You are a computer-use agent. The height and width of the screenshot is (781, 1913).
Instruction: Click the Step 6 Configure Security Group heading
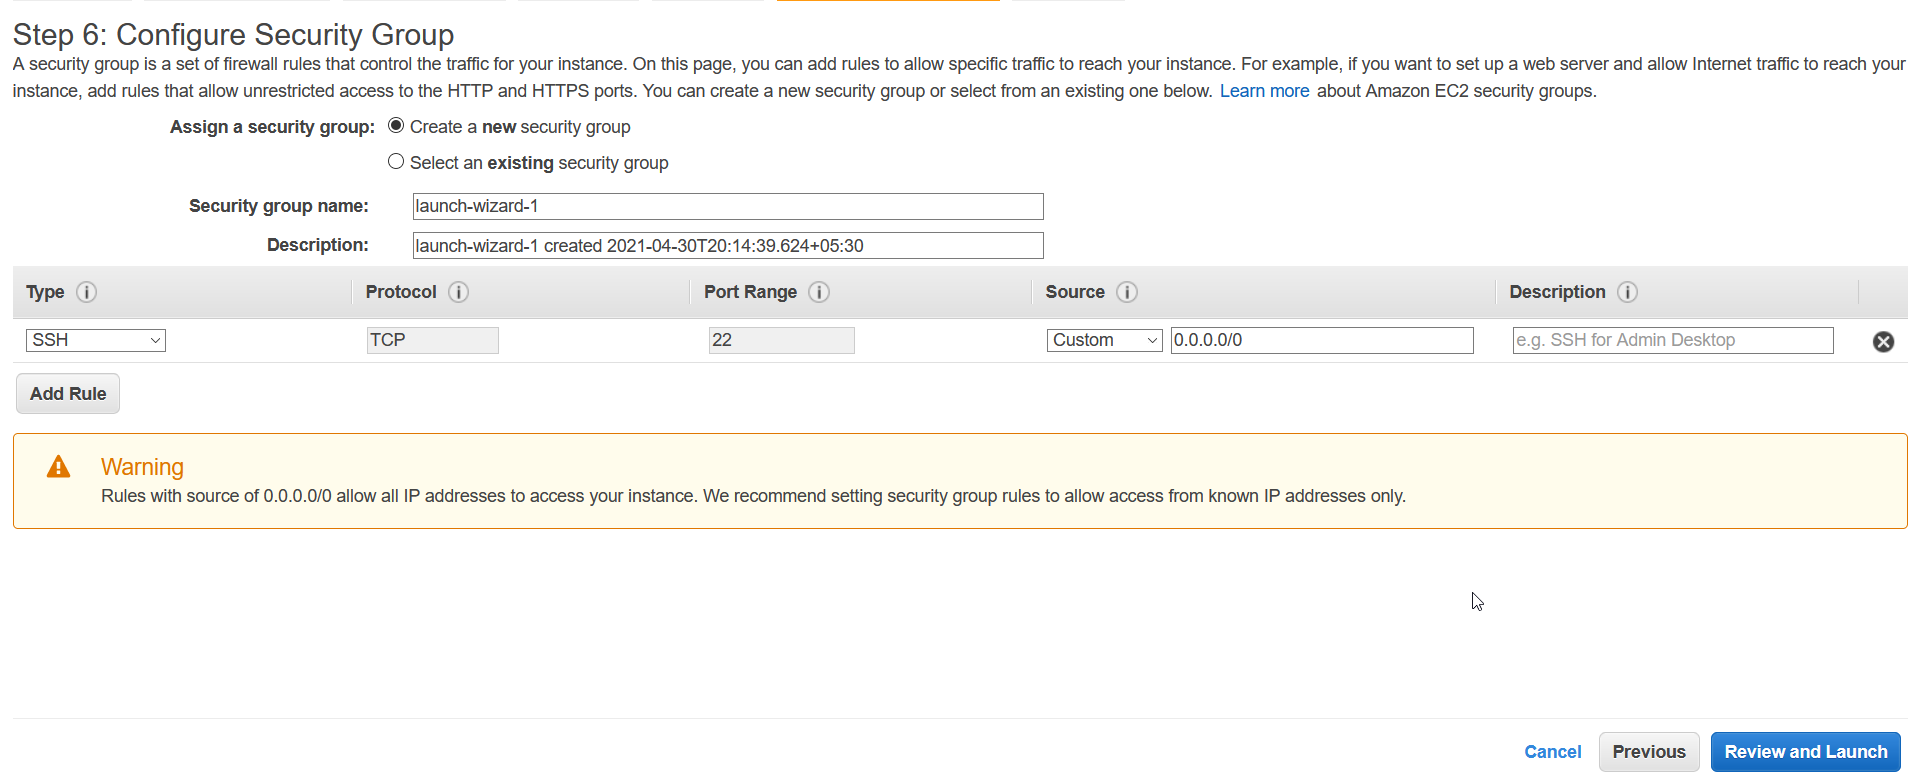click(233, 35)
